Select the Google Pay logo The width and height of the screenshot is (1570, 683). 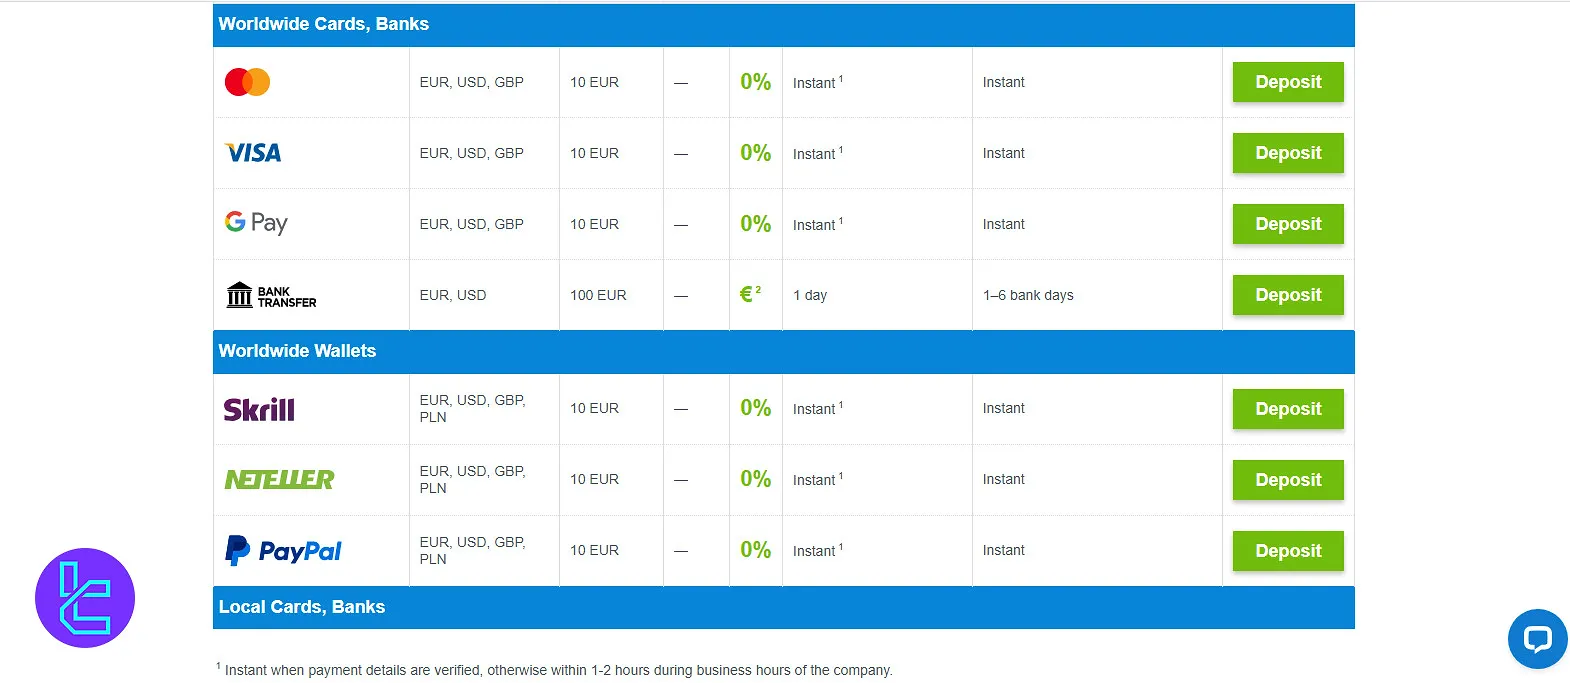255,224
